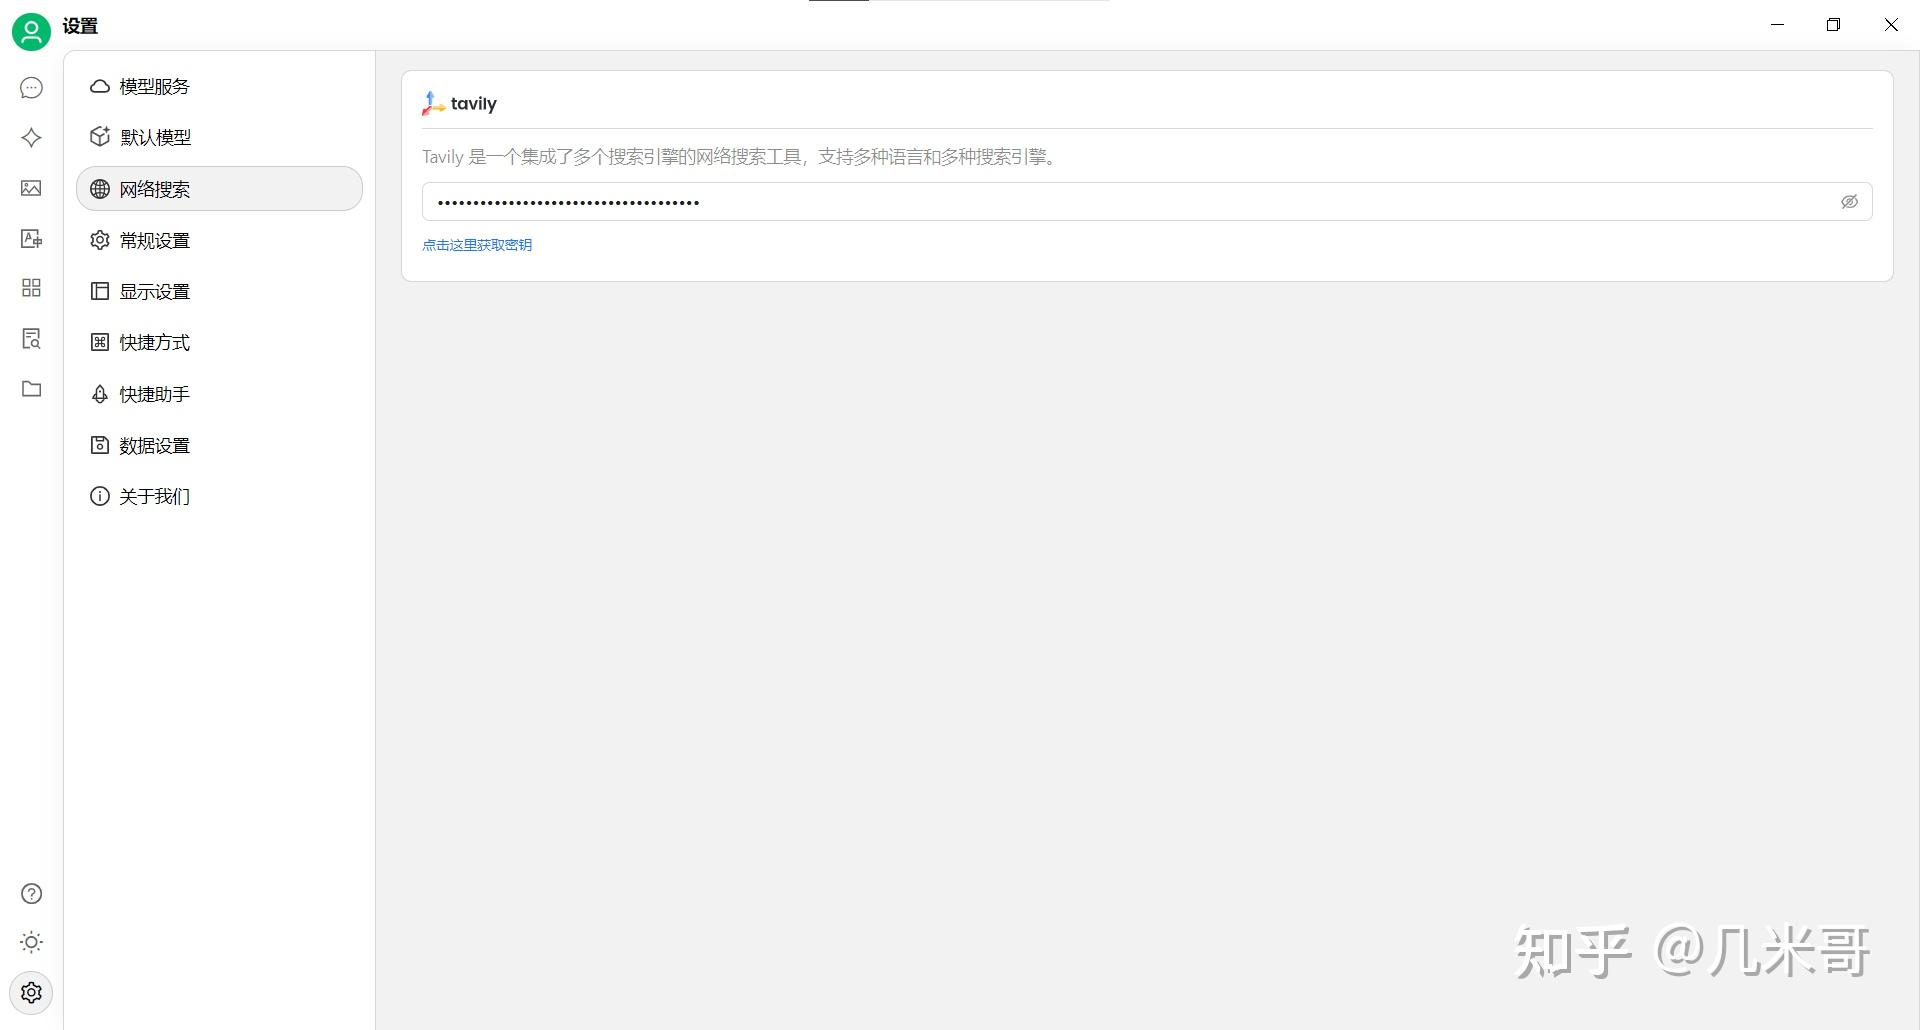Minimize the settings window
Viewport: 1920px width, 1030px height.
(1777, 25)
